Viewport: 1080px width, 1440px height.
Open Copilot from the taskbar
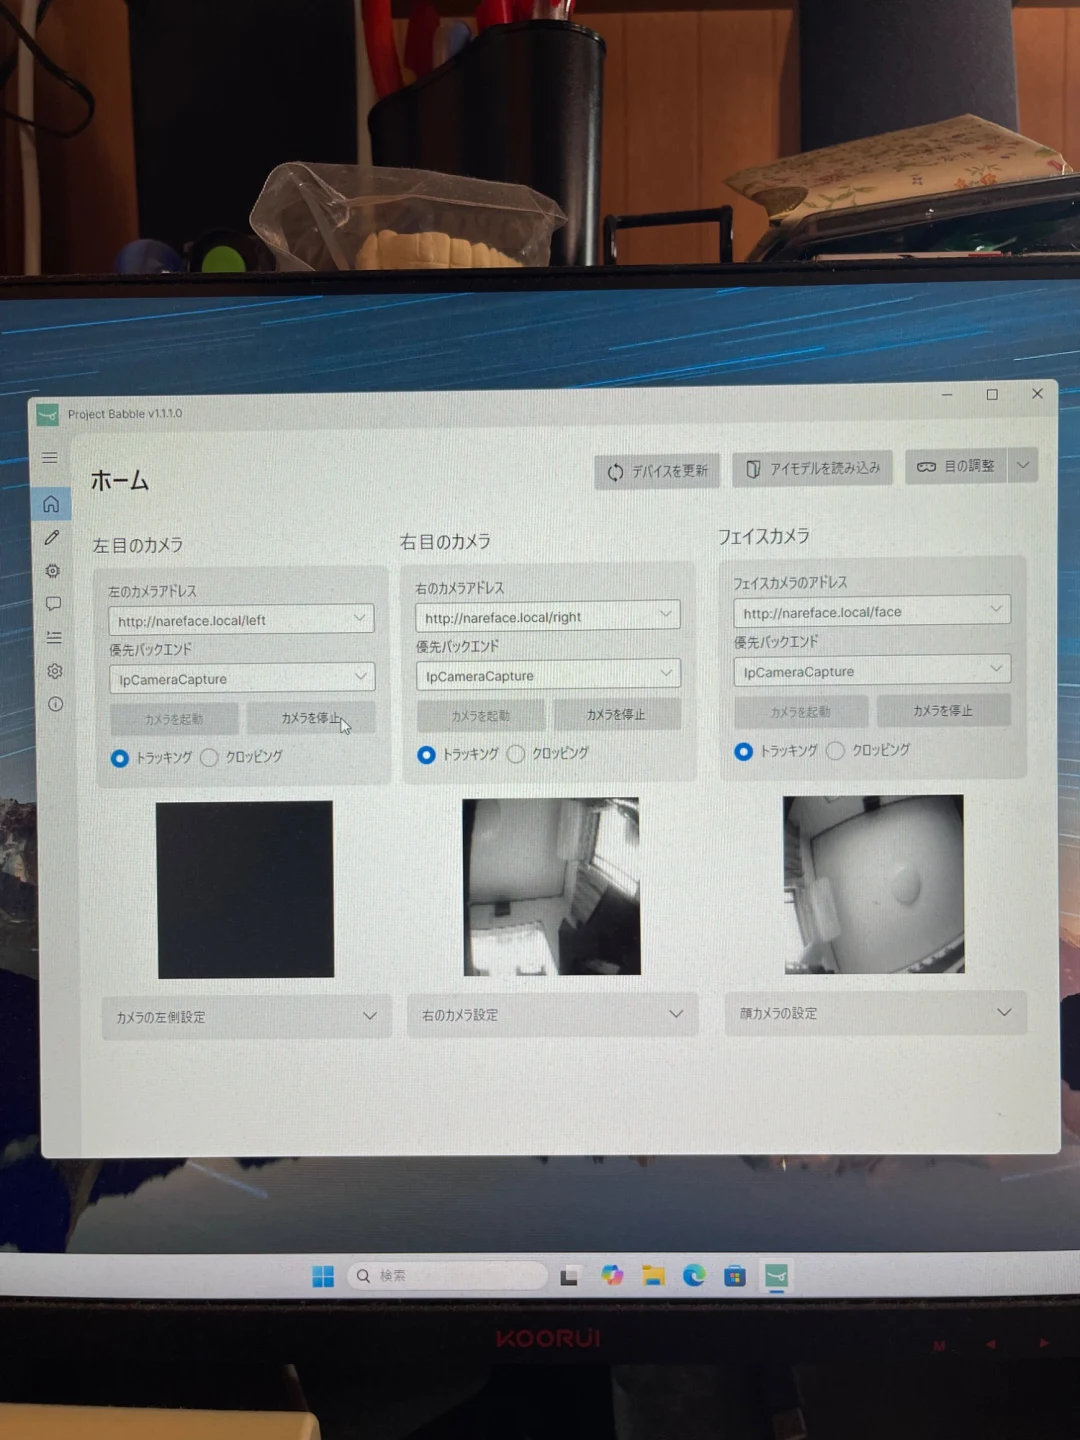612,1275
